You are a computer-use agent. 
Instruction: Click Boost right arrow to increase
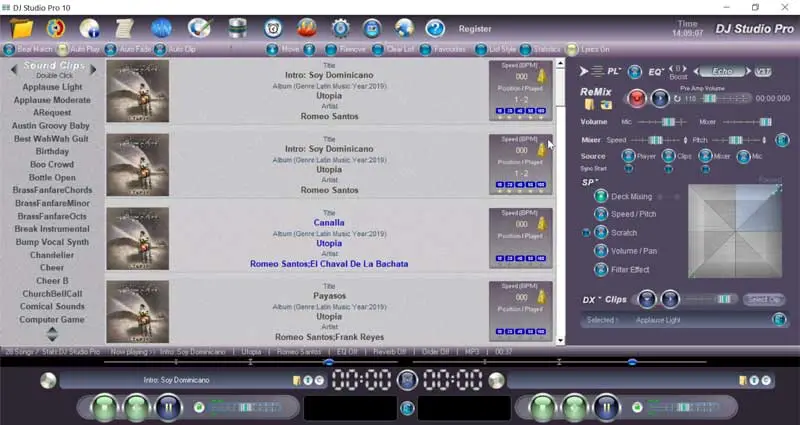pyautogui.click(x=684, y=68)
